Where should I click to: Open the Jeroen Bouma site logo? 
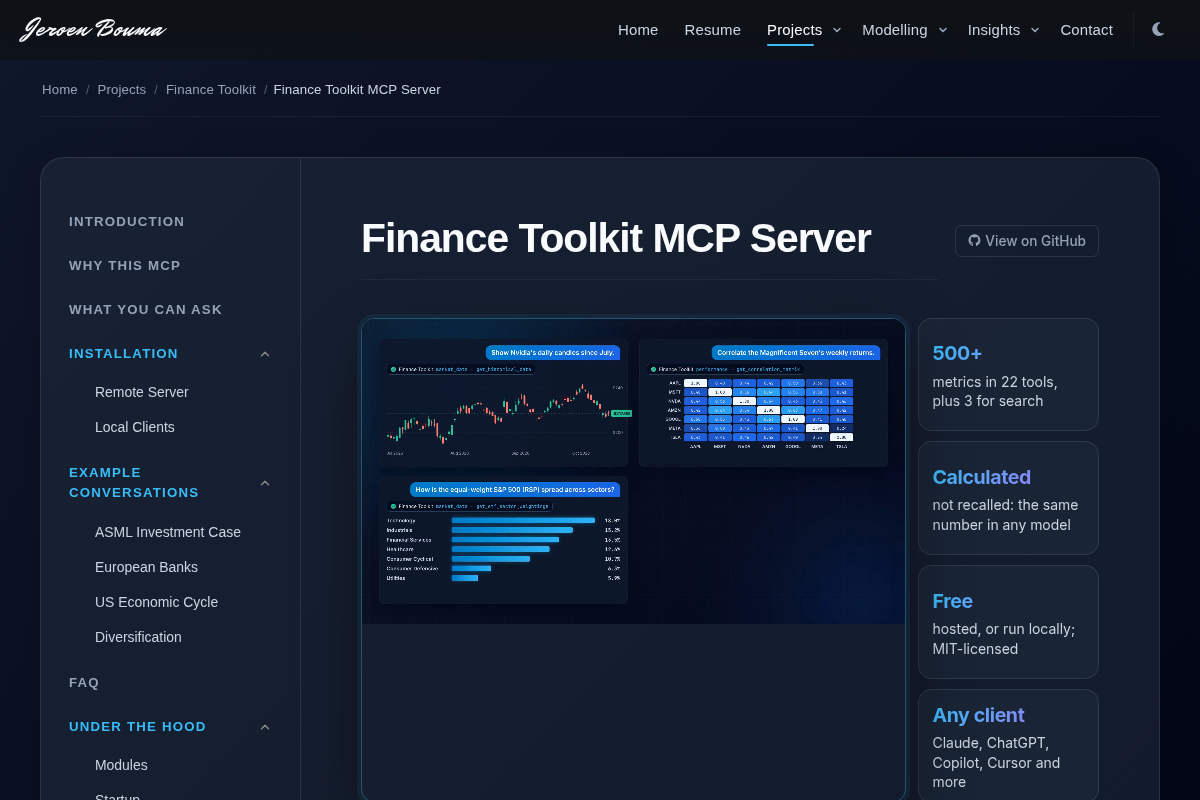point(93,29)
